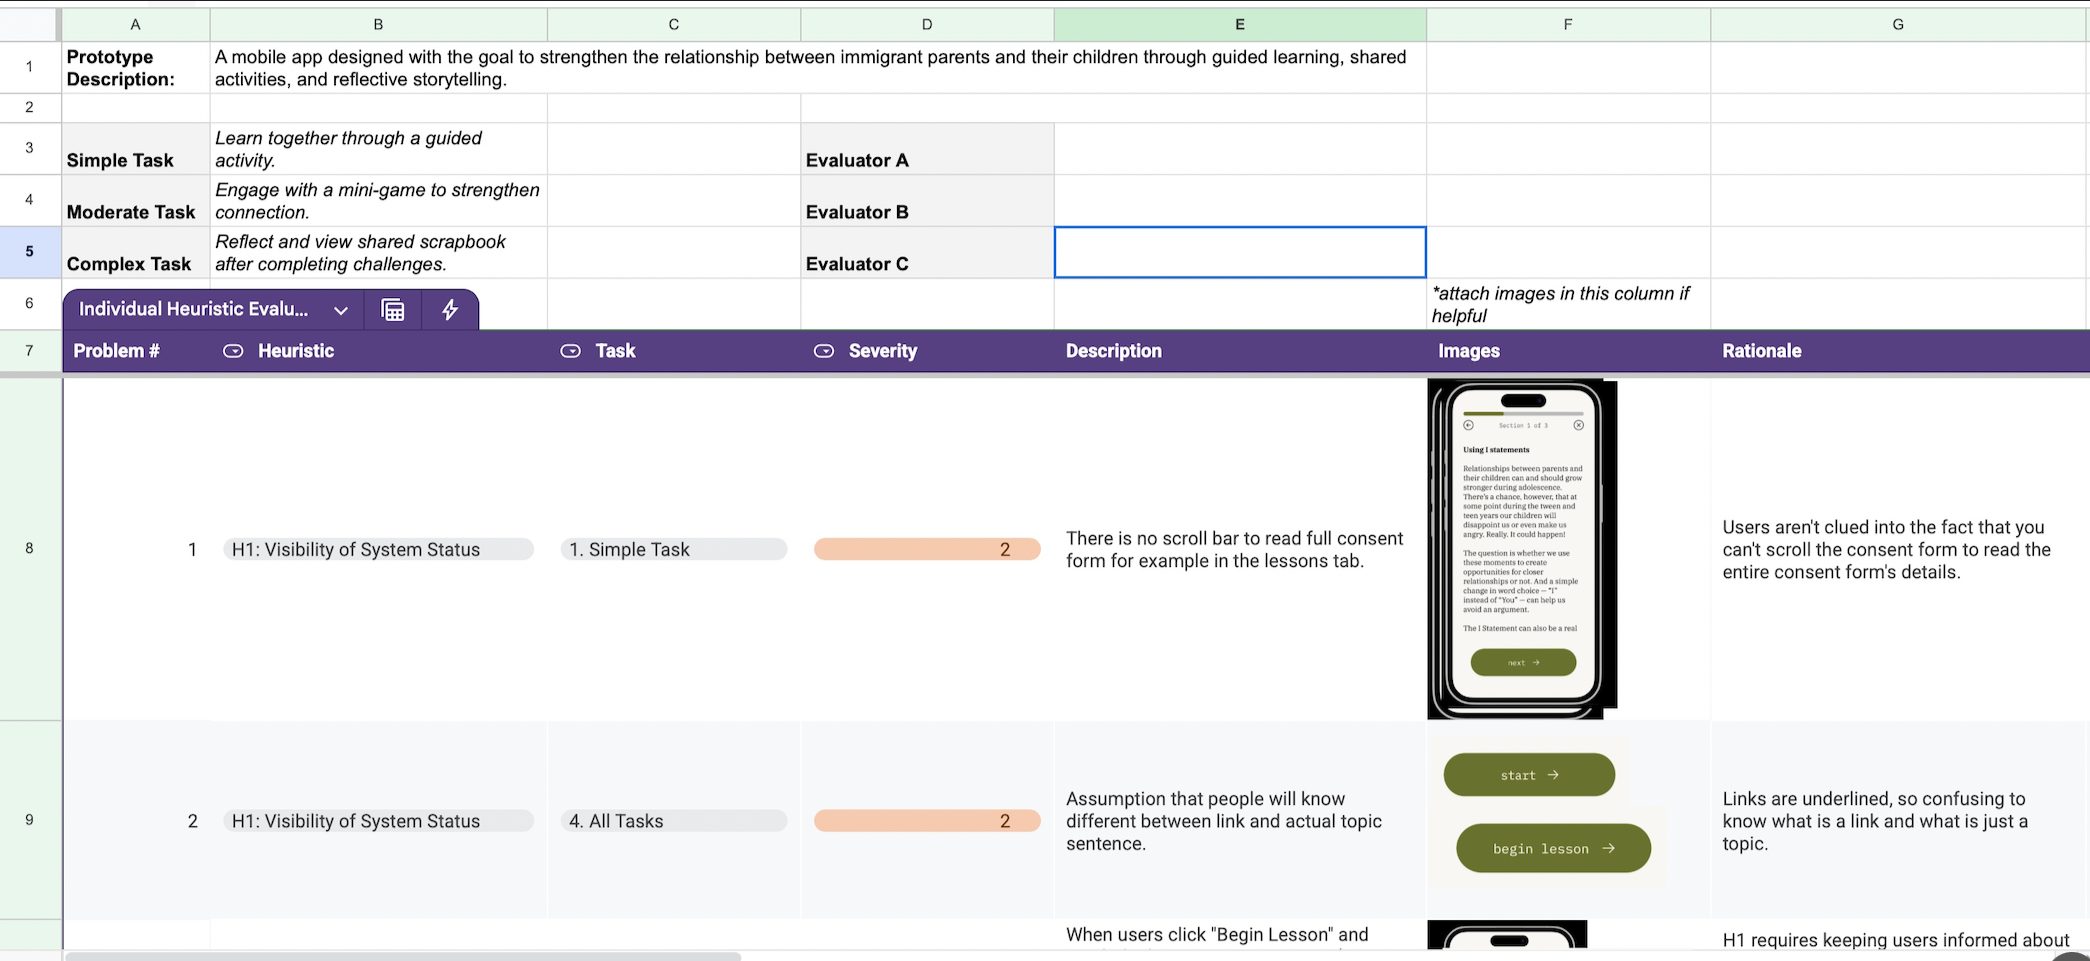Click the dropdown-type icon beside Task header

tap(570, 351)
